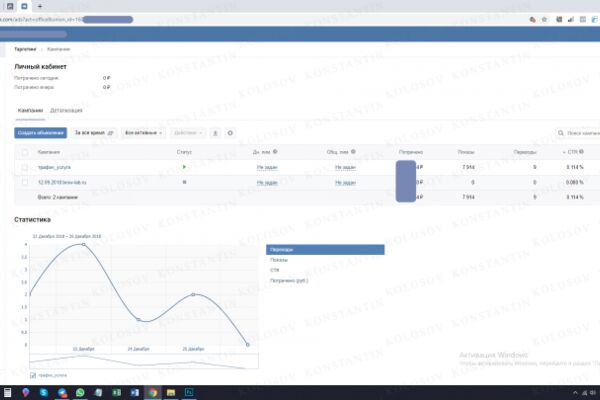Image resolution: width=600 pixels, height=400 pixels.
Task: Set daily limit 'Не задан' for 'трафик_услуга'
Action: pyautogui.click(x=267, y=167)
